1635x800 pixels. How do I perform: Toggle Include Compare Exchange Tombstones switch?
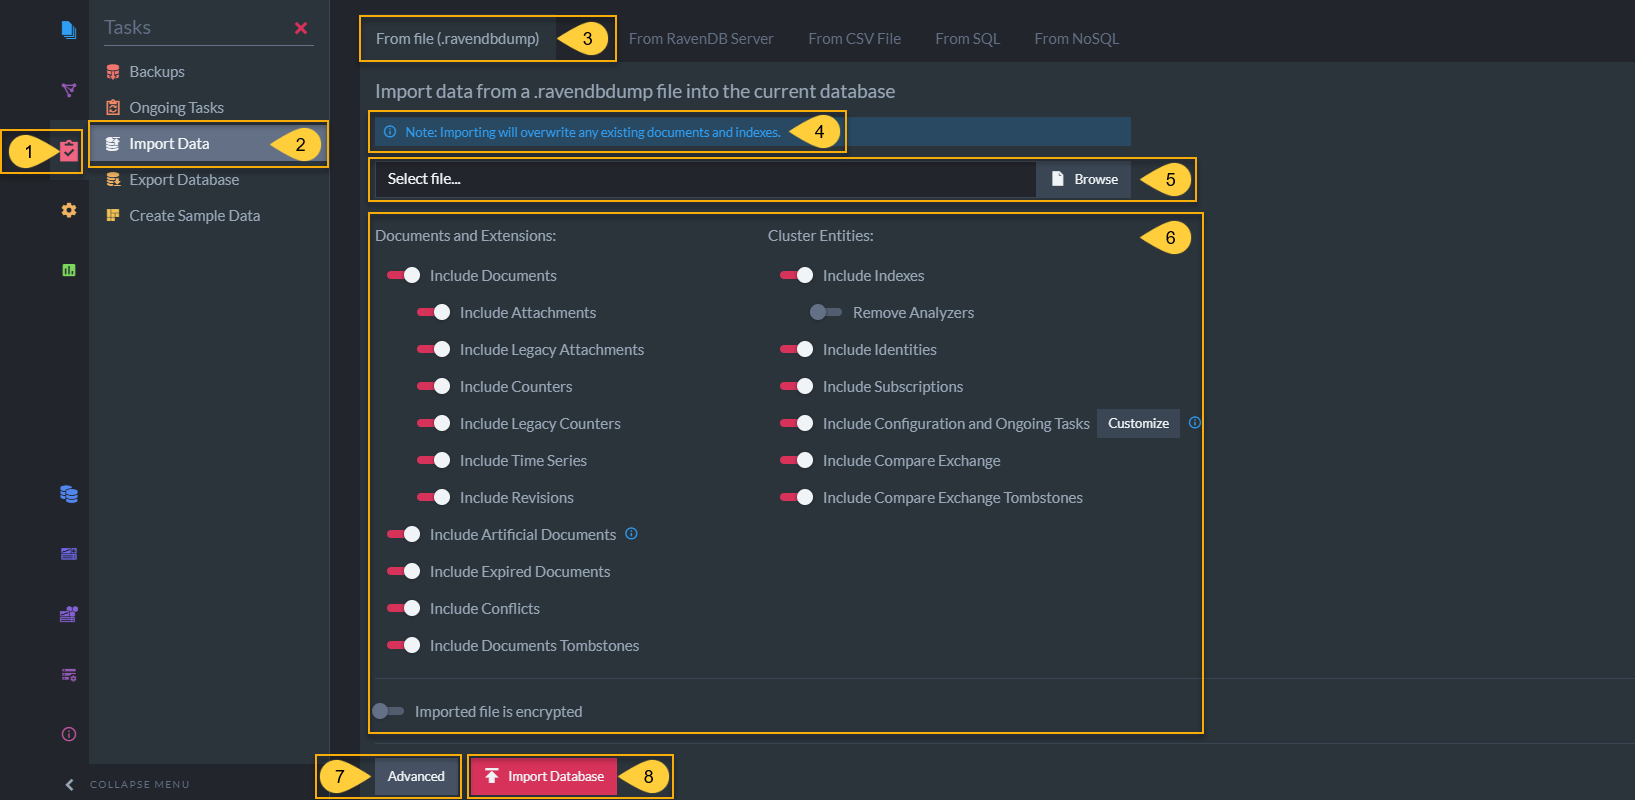[796, 497]
